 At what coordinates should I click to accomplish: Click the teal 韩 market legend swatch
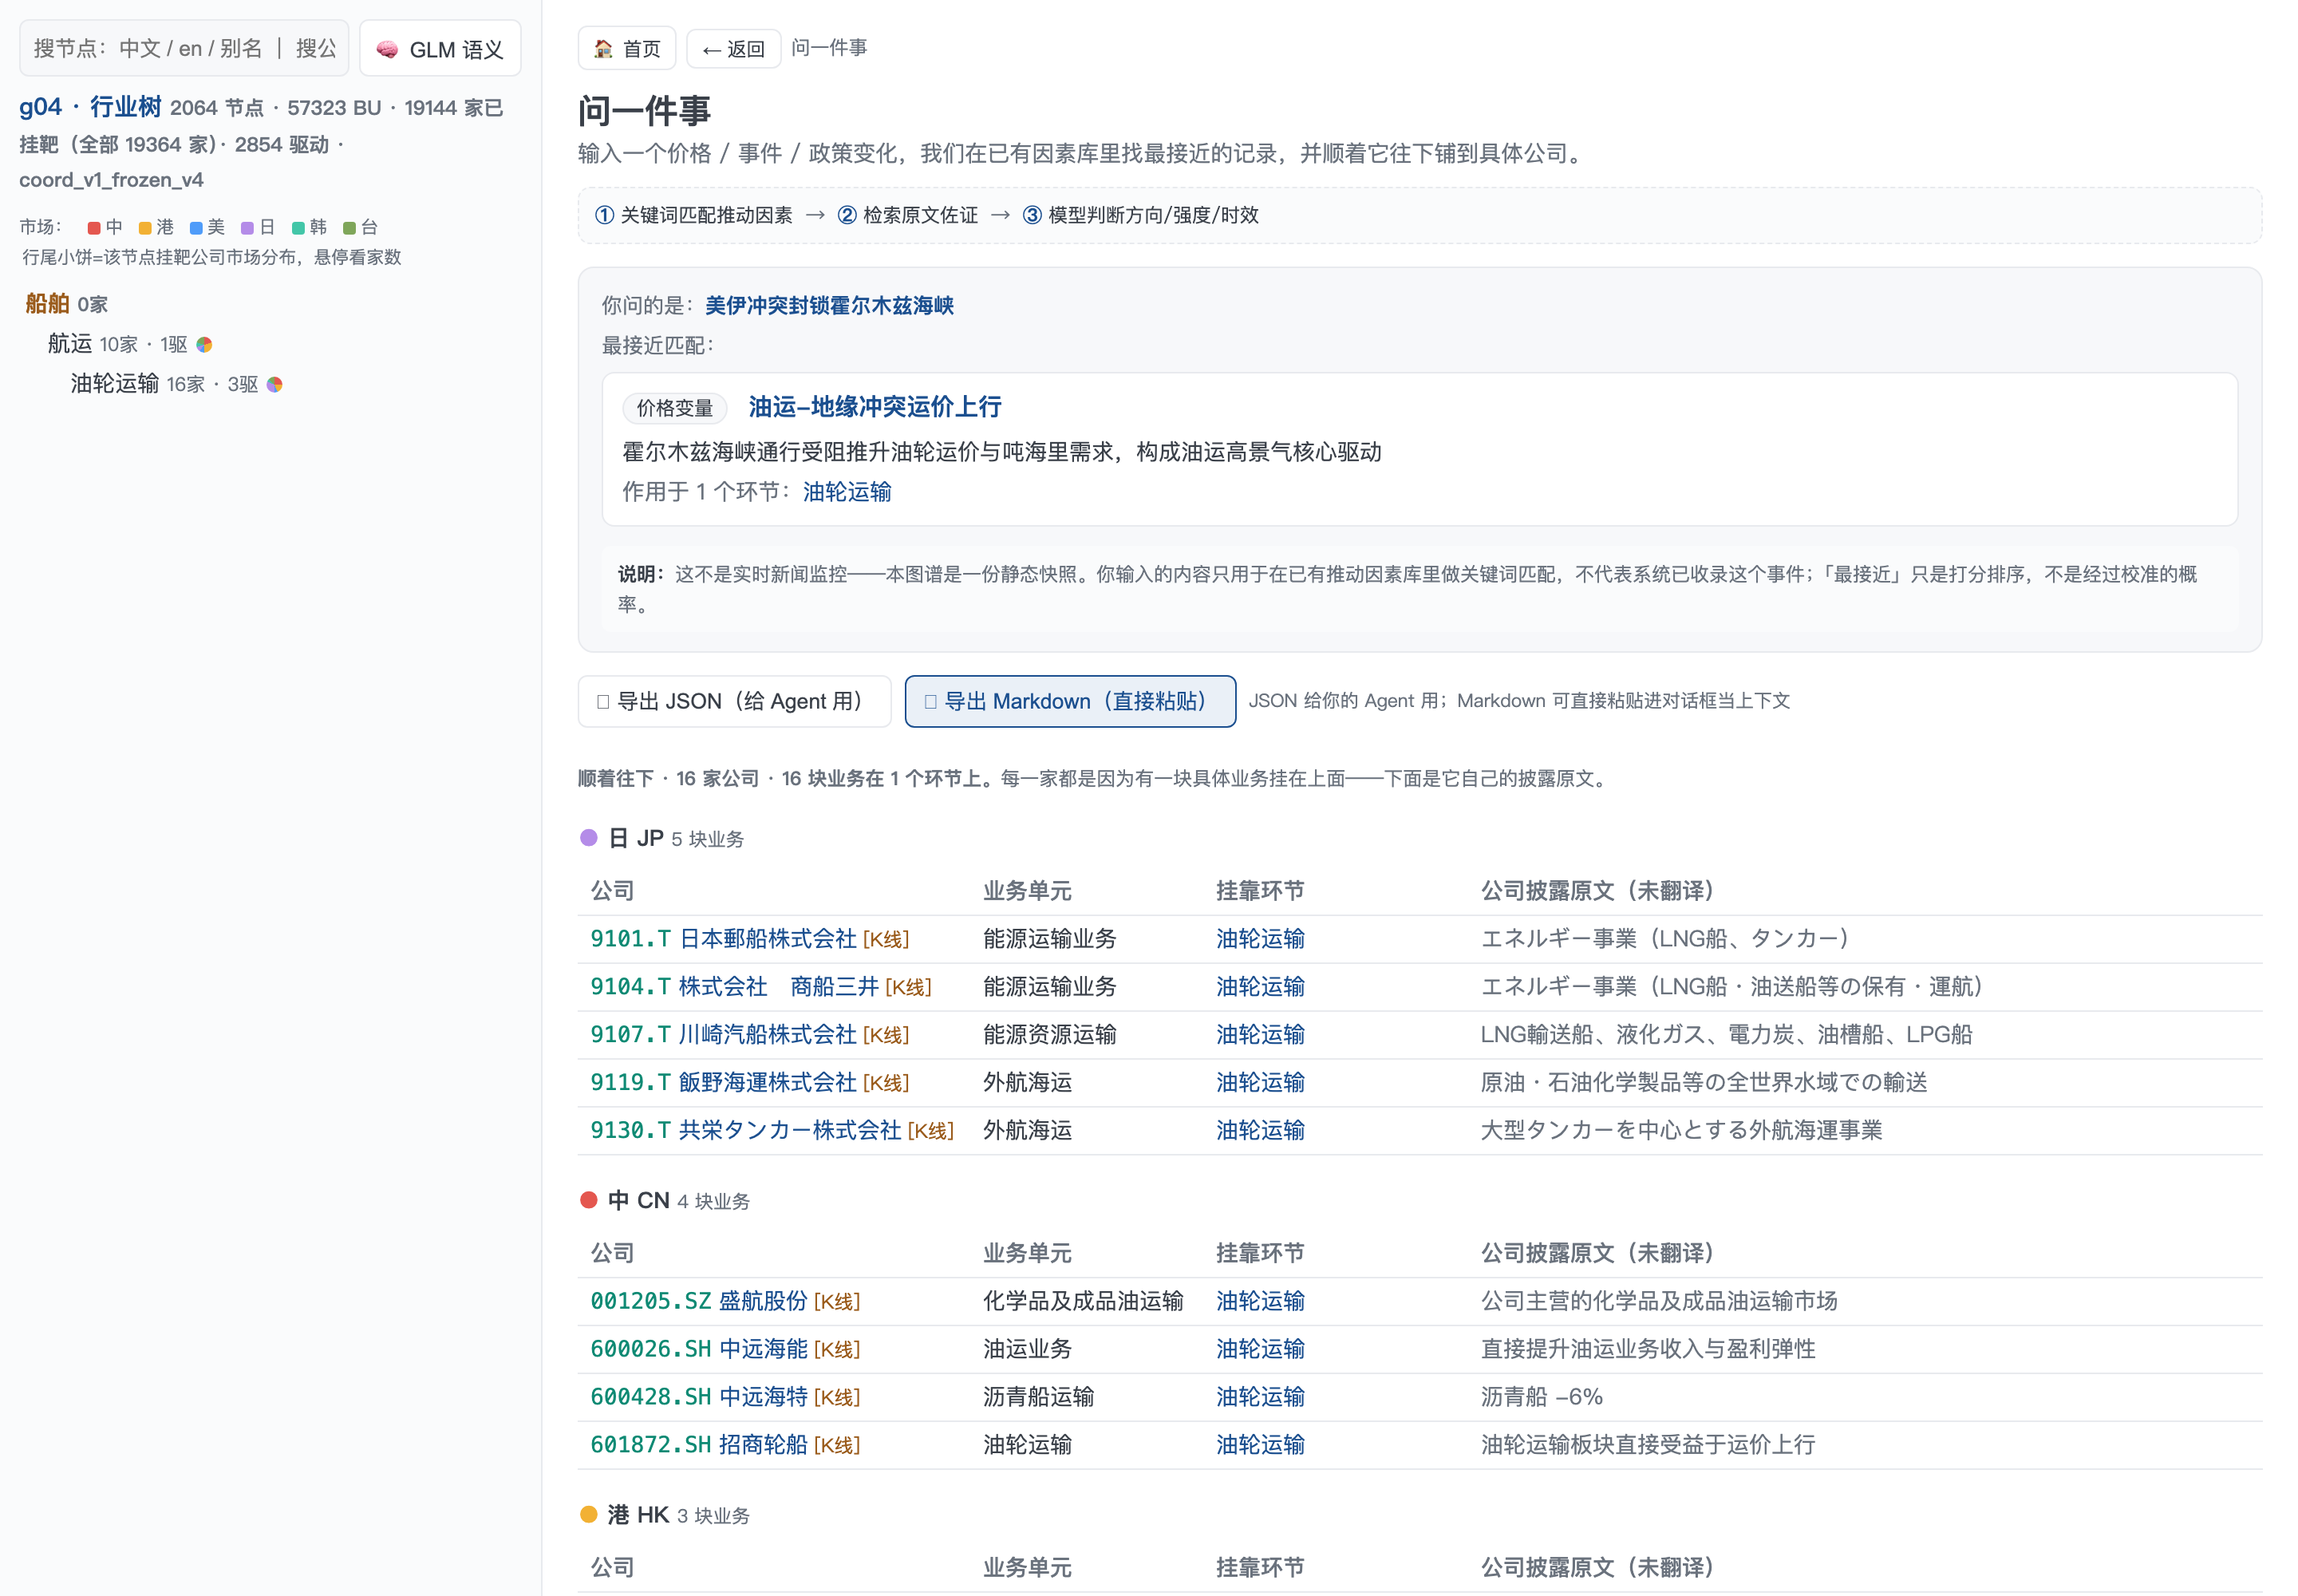[298, 228]
